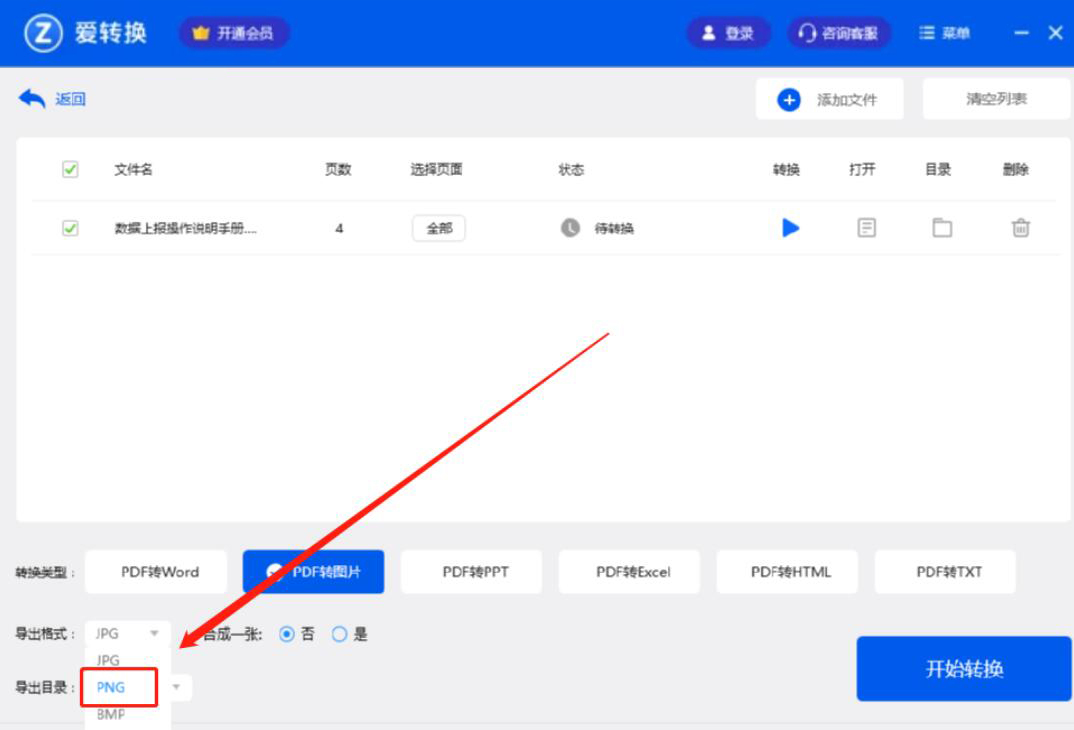Open the 登录 login button

coord(729,33)
